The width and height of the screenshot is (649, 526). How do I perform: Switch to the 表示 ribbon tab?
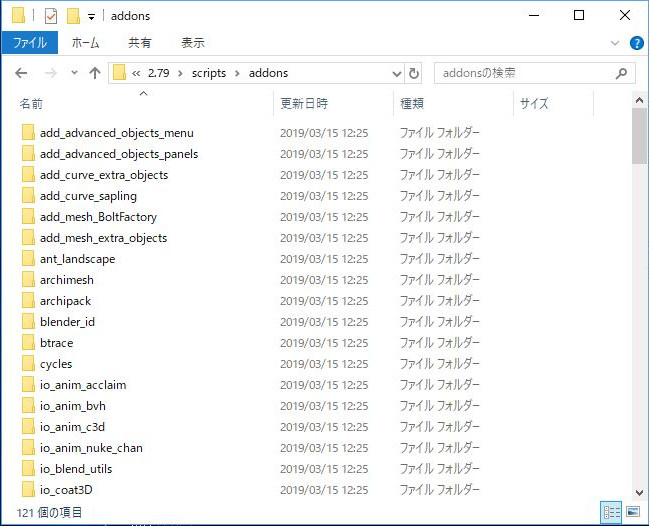pos(192,43)
